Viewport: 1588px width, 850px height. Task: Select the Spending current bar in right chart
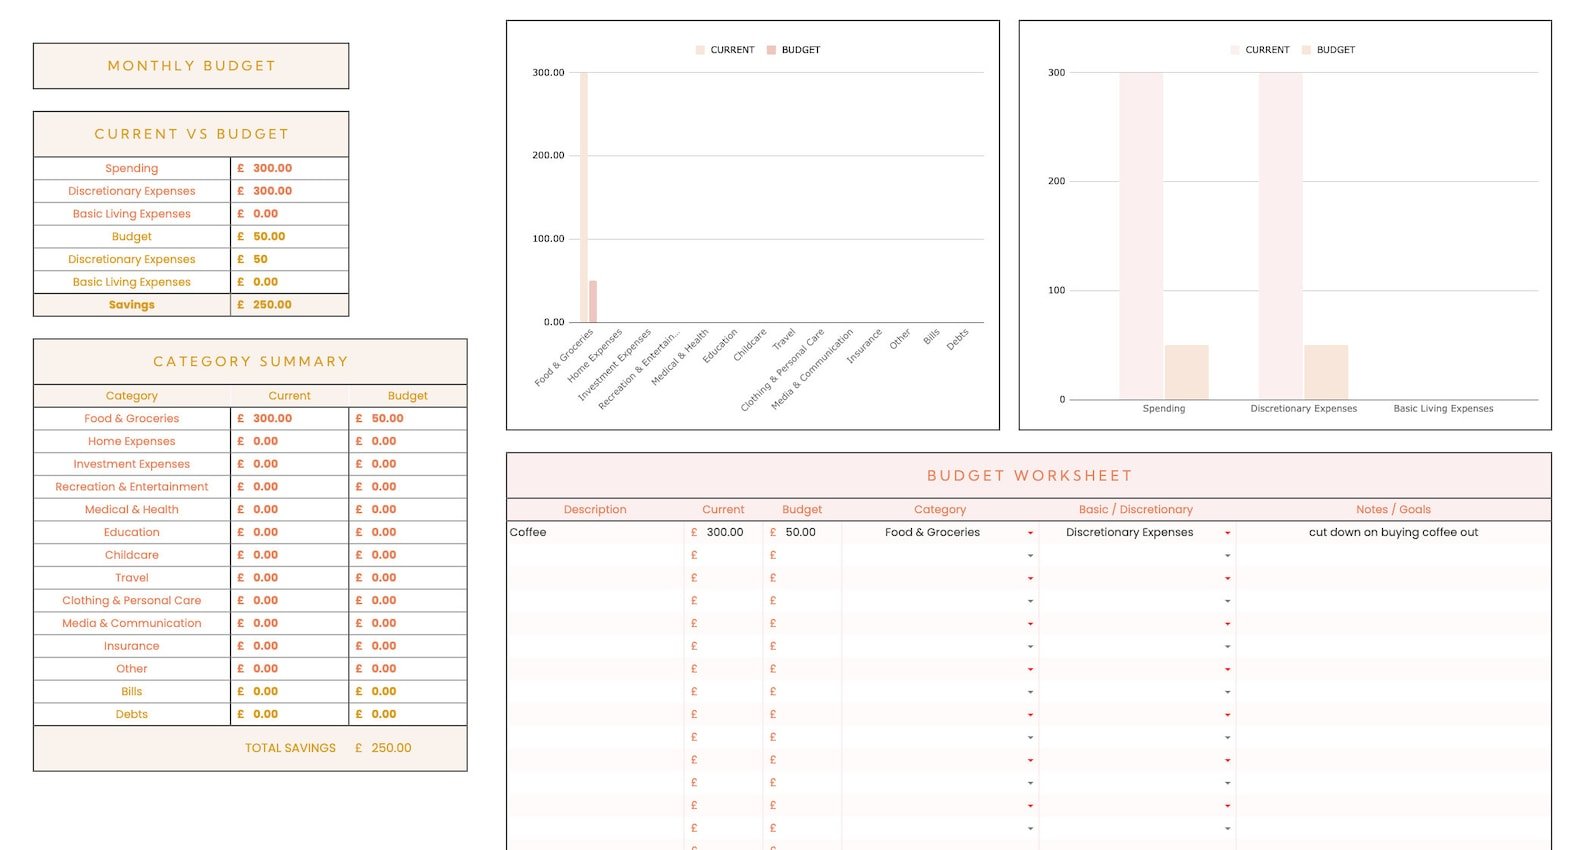tap(1141, 236)
